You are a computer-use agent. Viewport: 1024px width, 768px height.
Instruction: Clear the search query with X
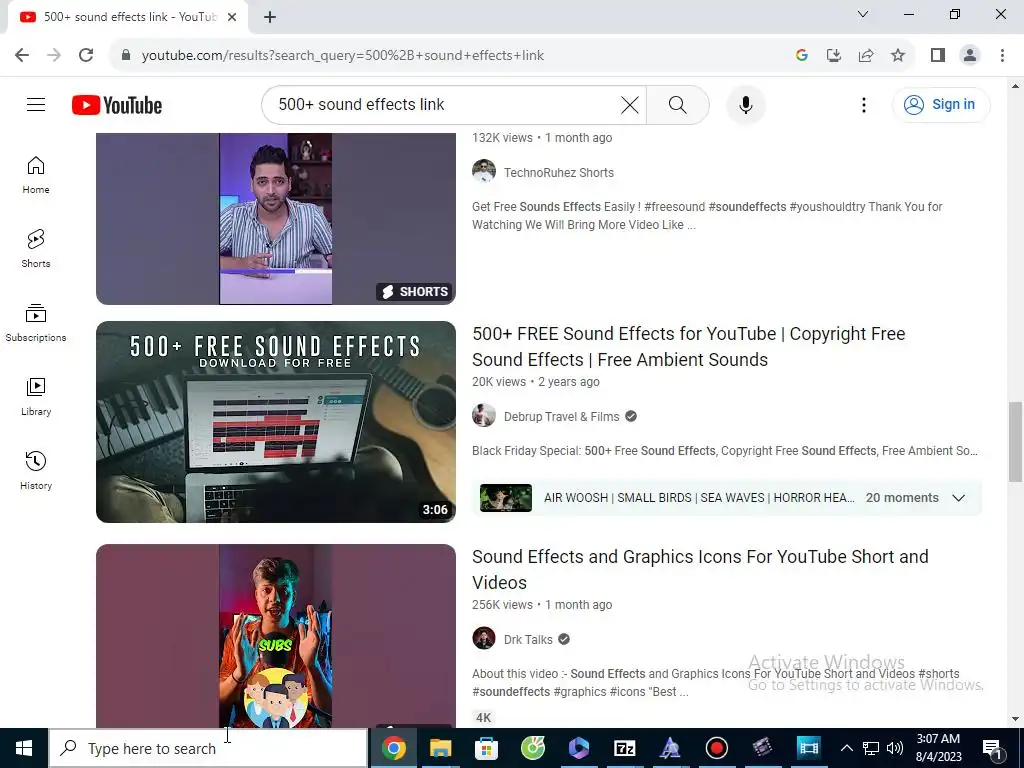click(x=630, y=104)
